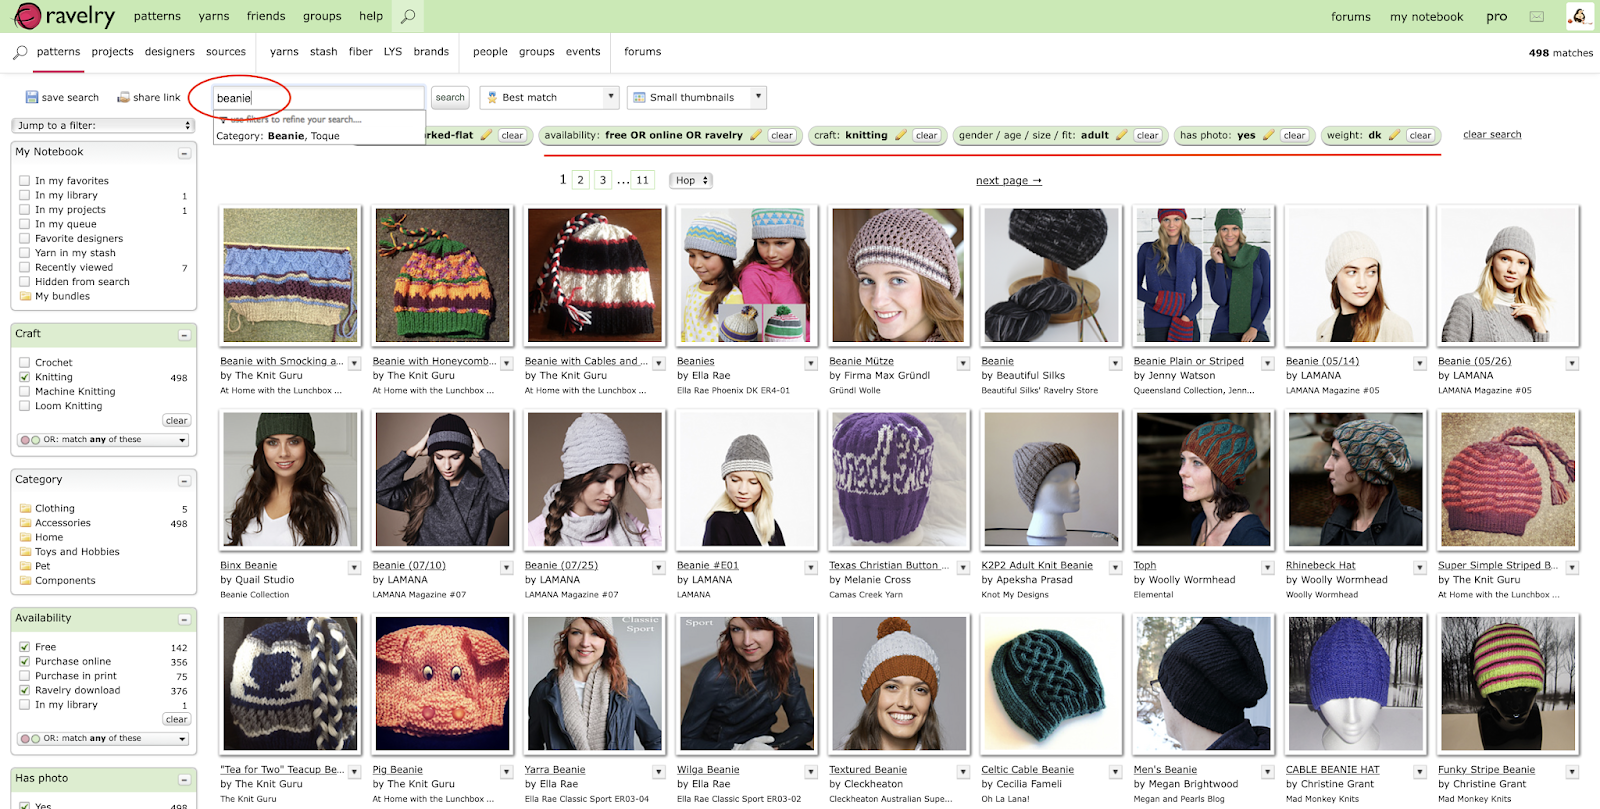
Task: Open the Pet category folder icon
Action: point(25,566)
